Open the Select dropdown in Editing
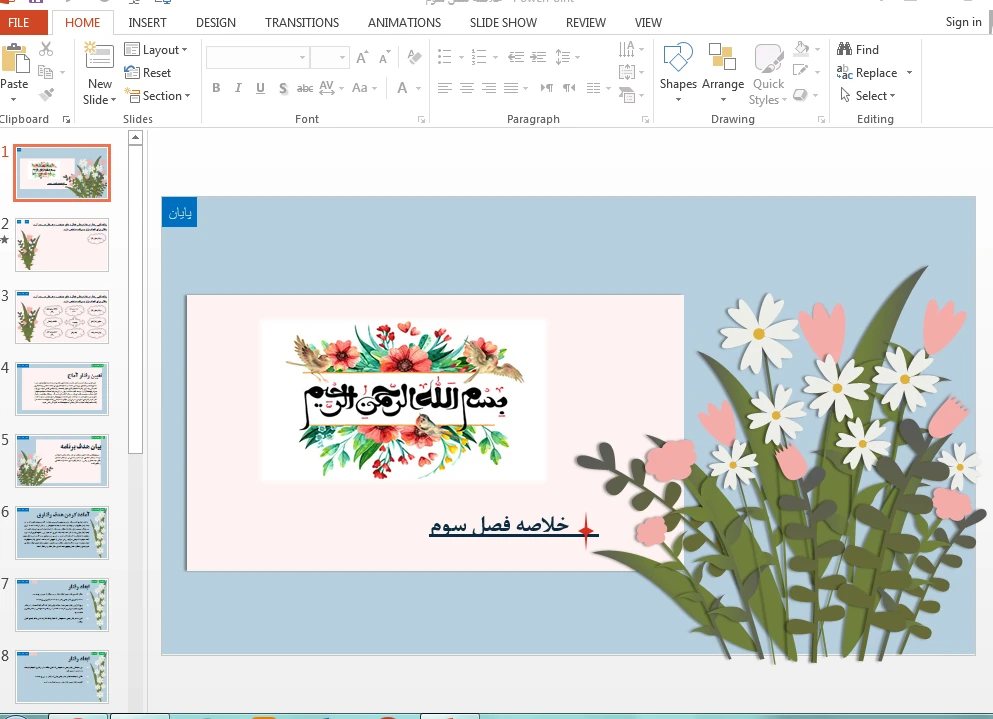Image resolution: width=993 pixels, height=719 pixels. coord(866,96)
